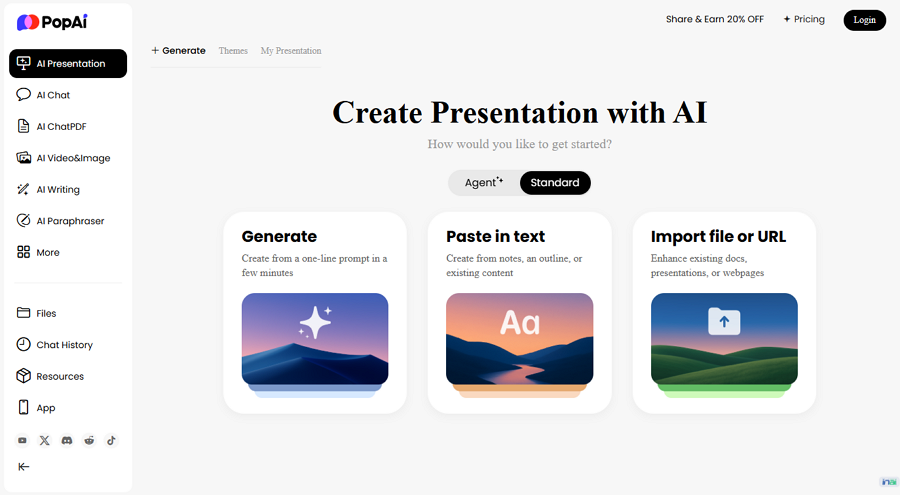This screenshot has height=495, width=900.
Task: Click the AI Writing magic wand icon
Action: tap(23, 189)
